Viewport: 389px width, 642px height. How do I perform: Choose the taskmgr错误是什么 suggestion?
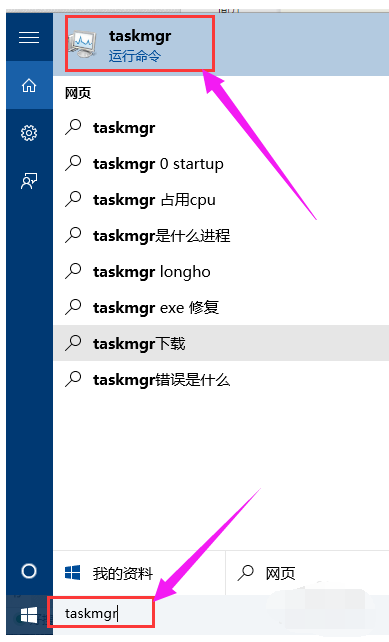pyautogui.click(x=221, y=380)
